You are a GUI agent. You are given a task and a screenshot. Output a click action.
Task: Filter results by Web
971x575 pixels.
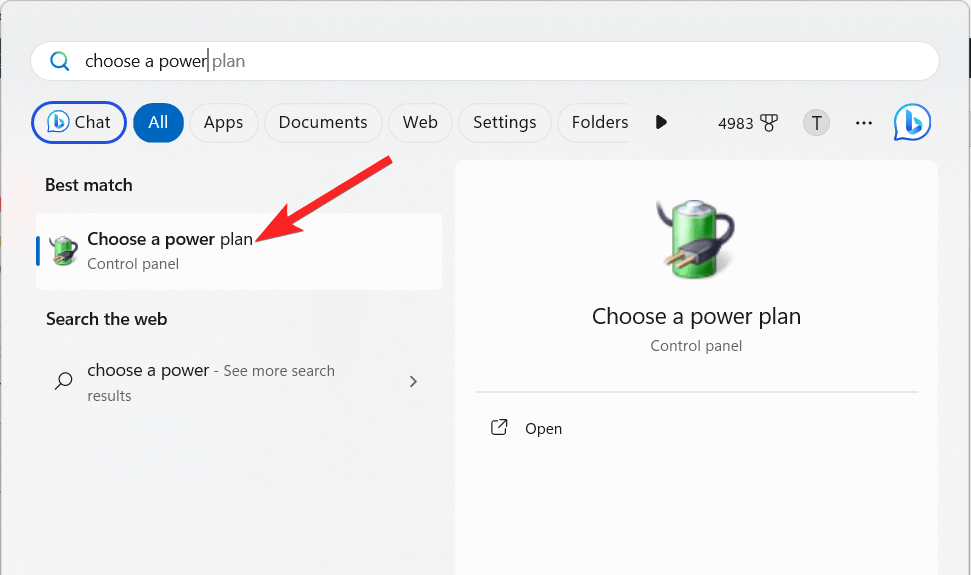[420, 122]
